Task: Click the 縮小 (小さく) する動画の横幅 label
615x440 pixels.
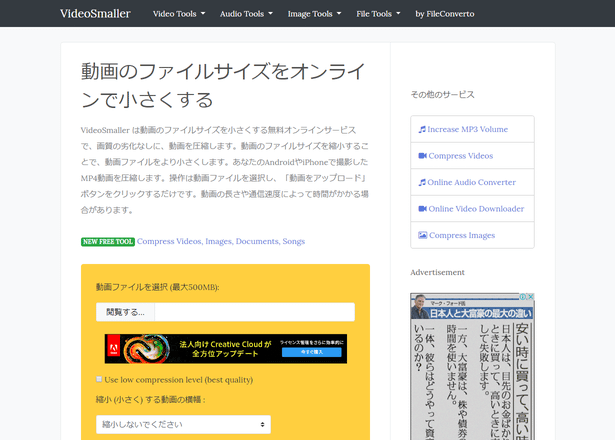Action: (x=151, y=400)
